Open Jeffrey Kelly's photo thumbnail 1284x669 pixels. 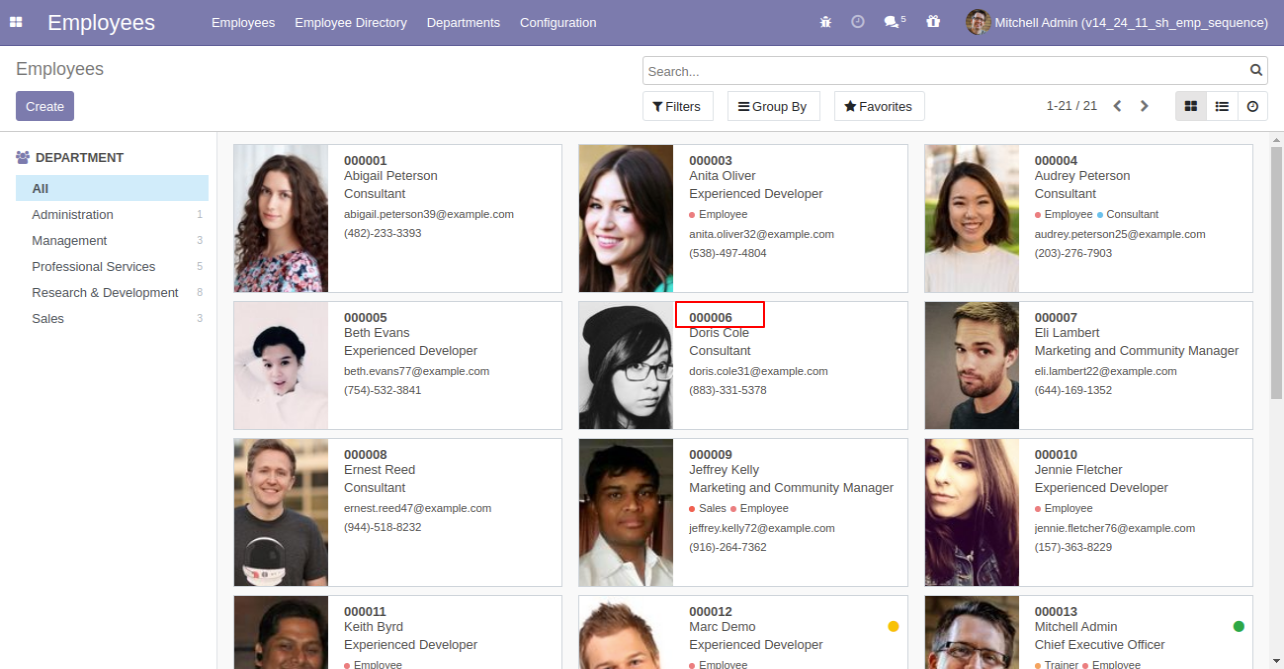[x=626, y=512]
